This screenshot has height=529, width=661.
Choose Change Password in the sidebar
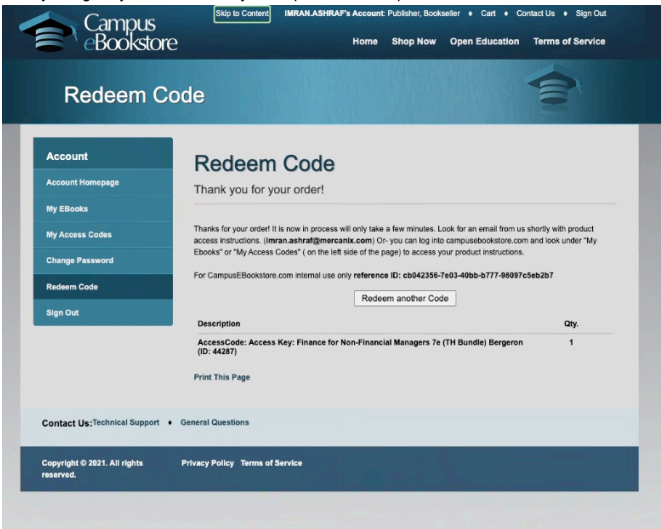(x=80, y=261)
